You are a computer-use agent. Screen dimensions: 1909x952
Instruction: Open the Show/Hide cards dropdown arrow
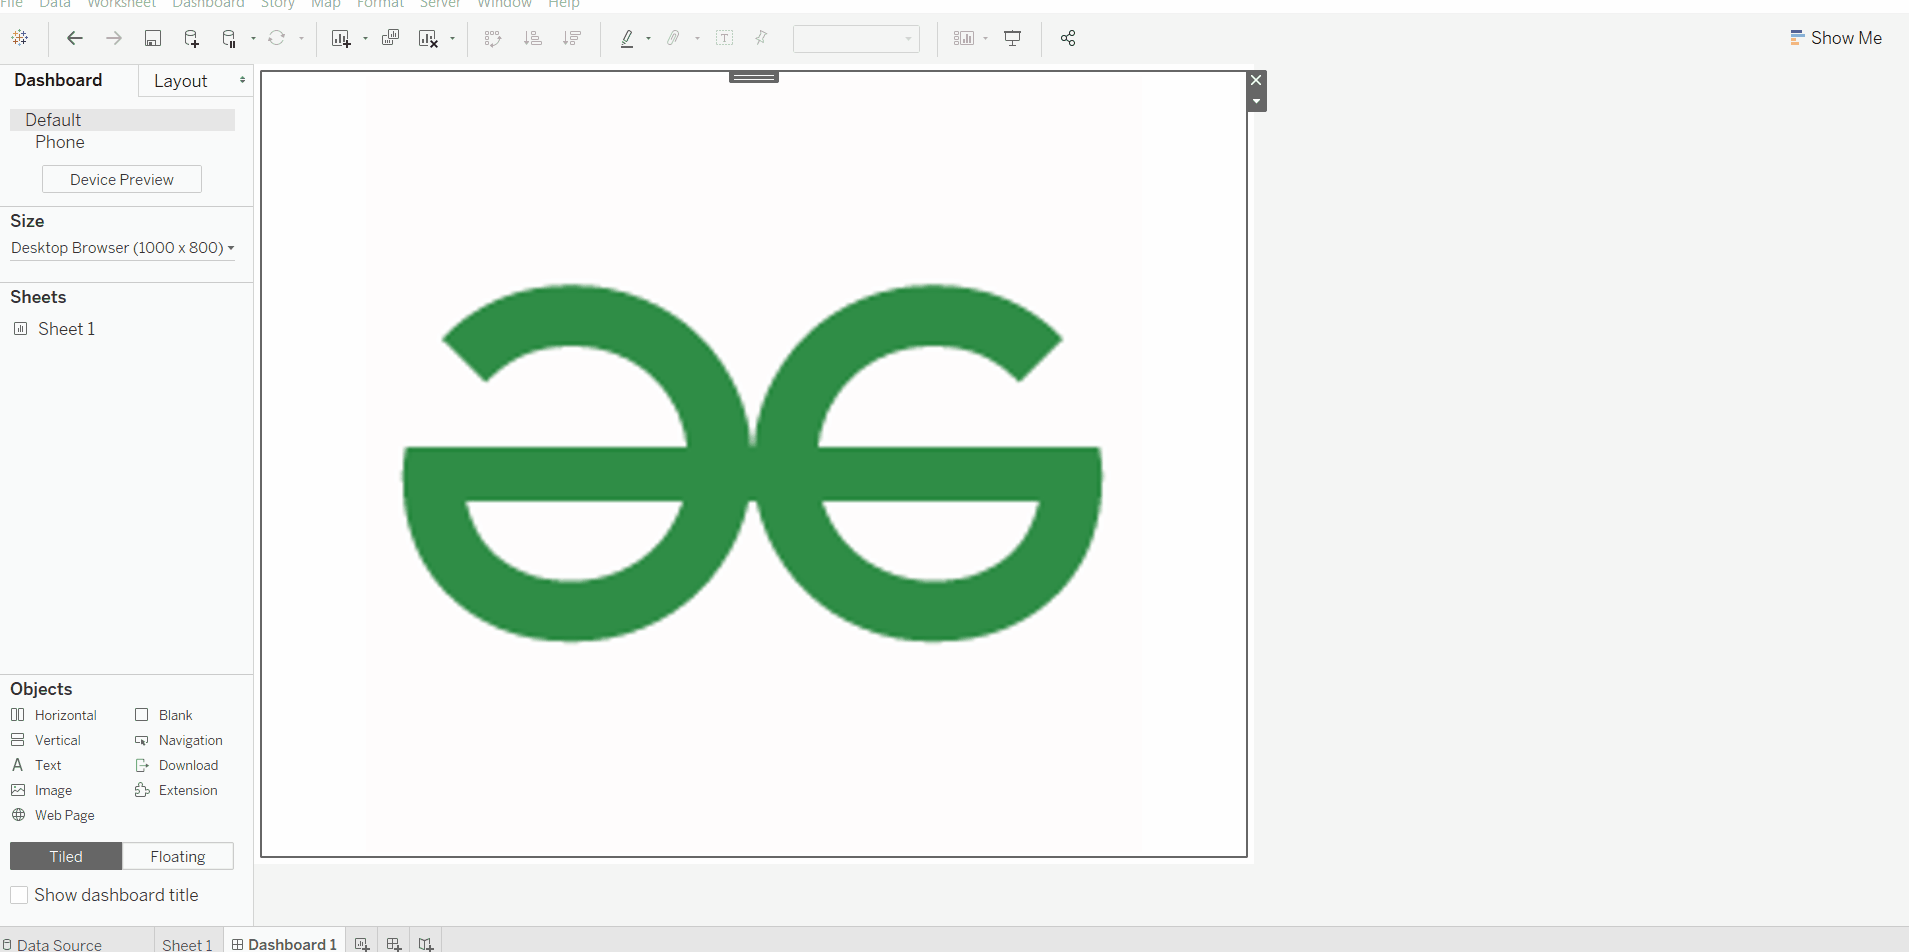[986, 39]
